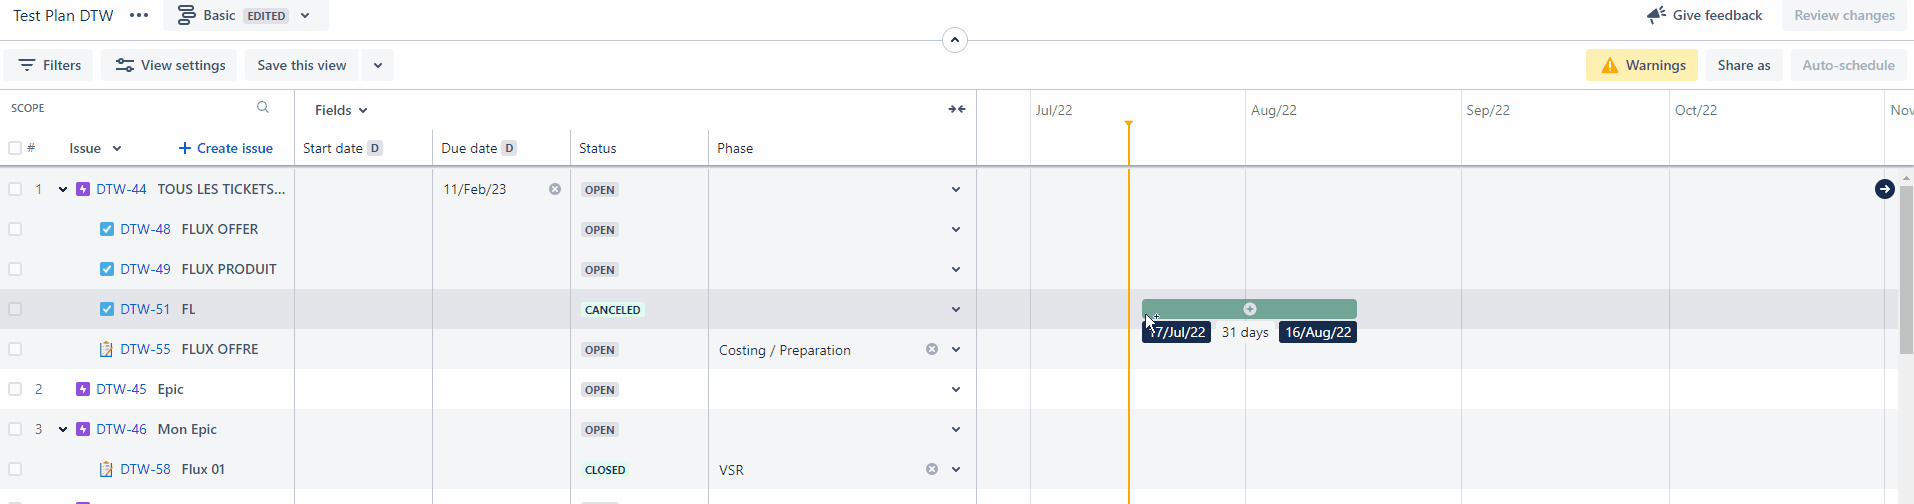The width and height of the screenshot is (1914, 504).
Task: Click Create issue link
Action: [226, 148]
